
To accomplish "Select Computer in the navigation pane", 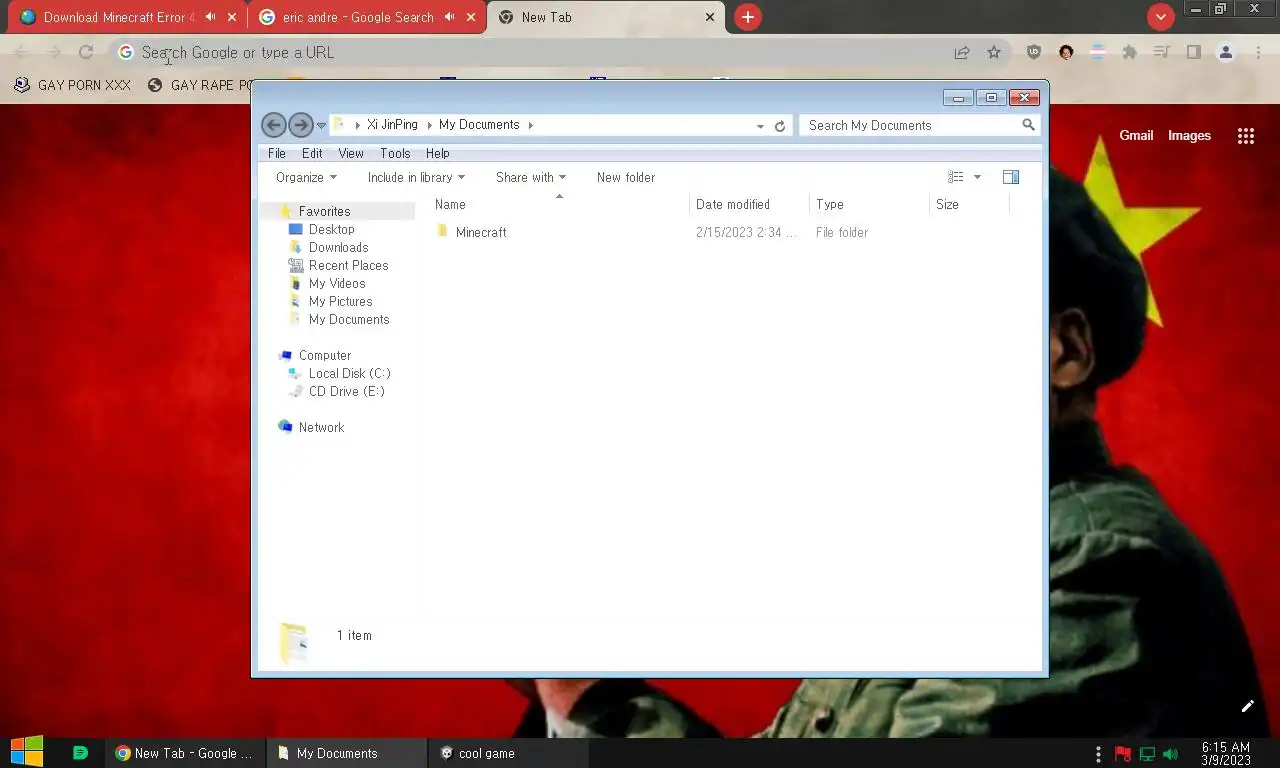I will (x=325, y=355).
